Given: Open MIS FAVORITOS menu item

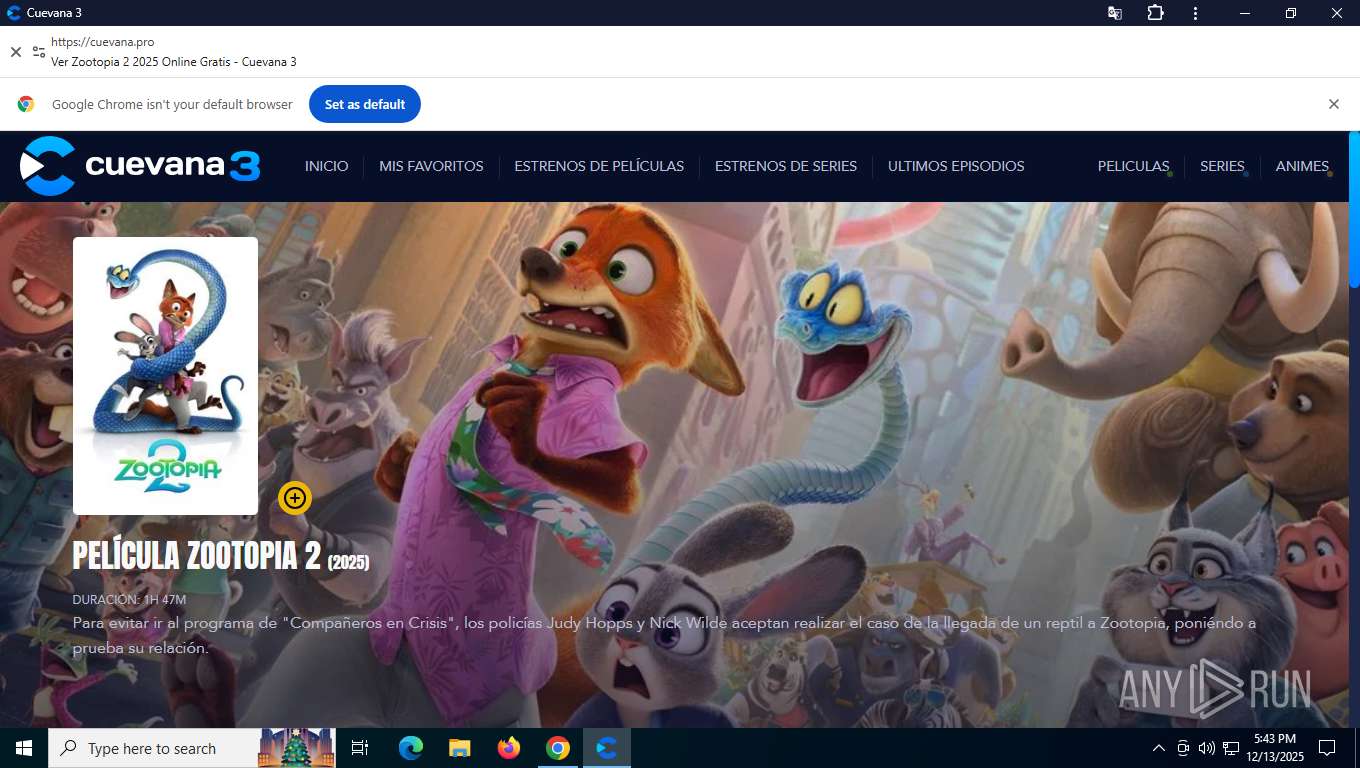Looking at the screenshot, I should tap(431, 166).
